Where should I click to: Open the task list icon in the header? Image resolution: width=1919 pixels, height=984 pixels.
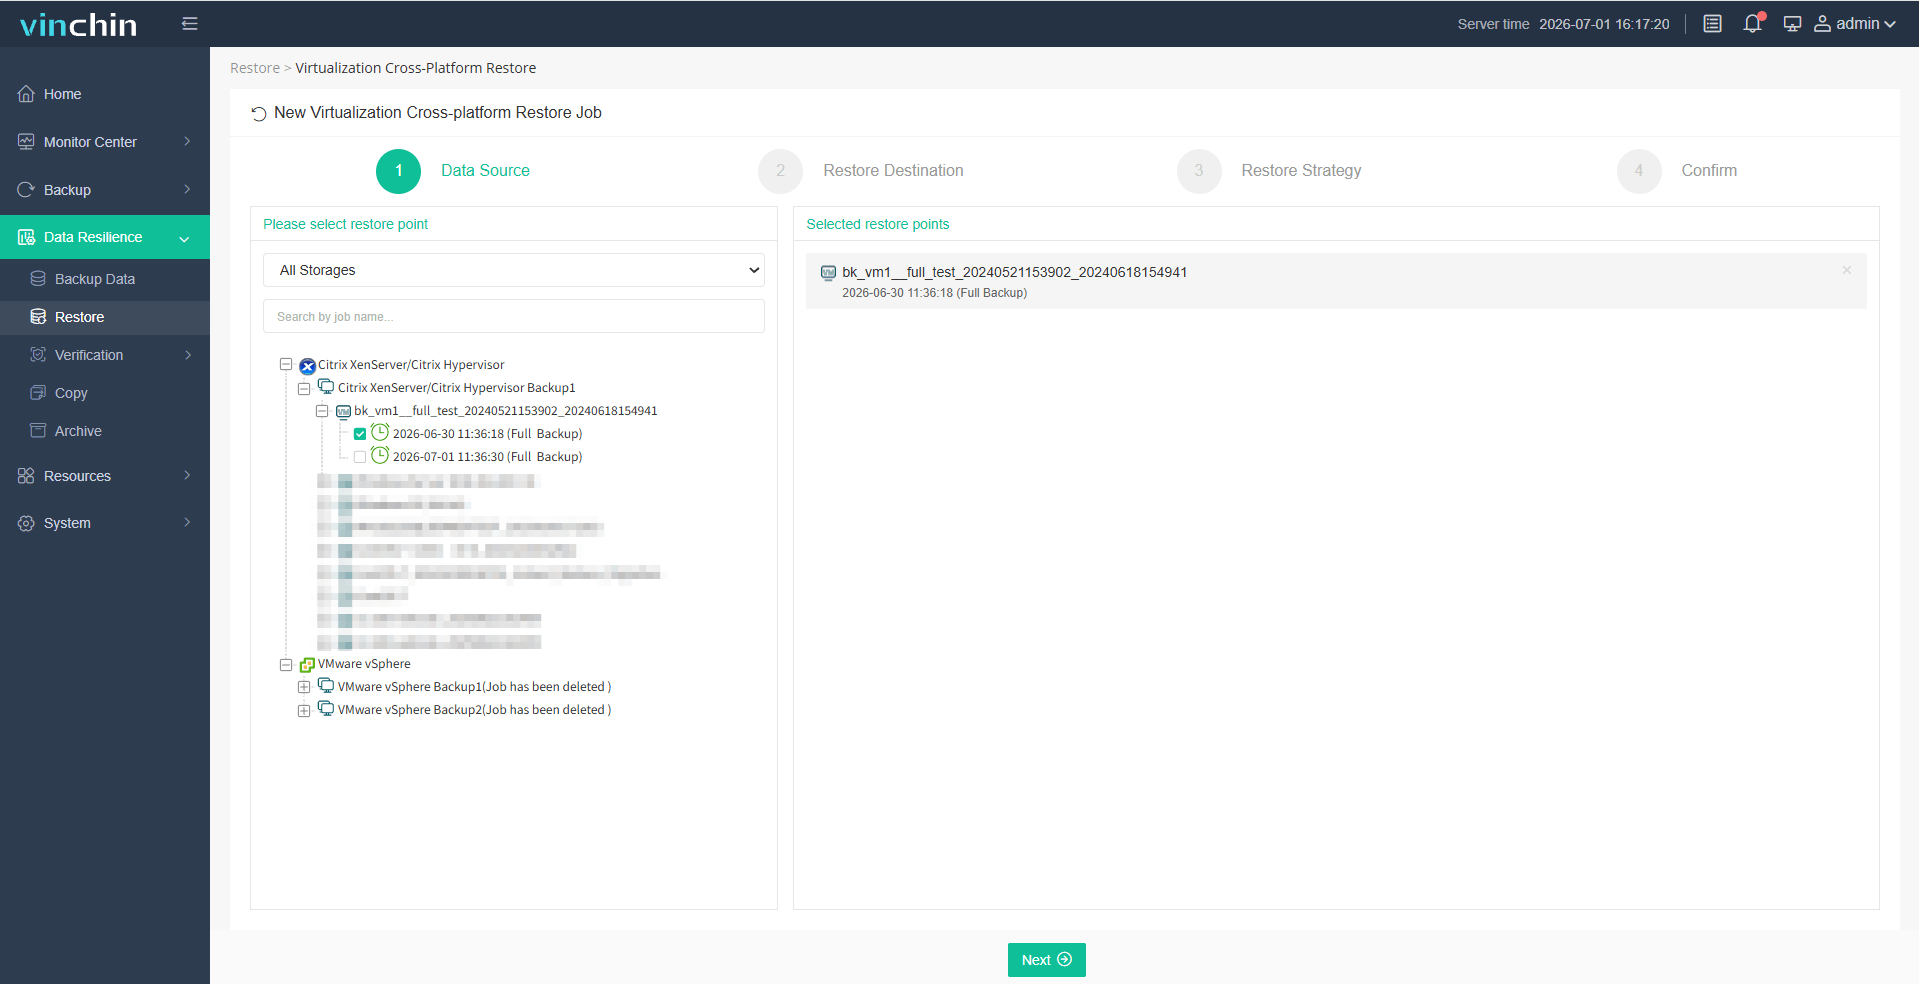(x=1712, y=24)
